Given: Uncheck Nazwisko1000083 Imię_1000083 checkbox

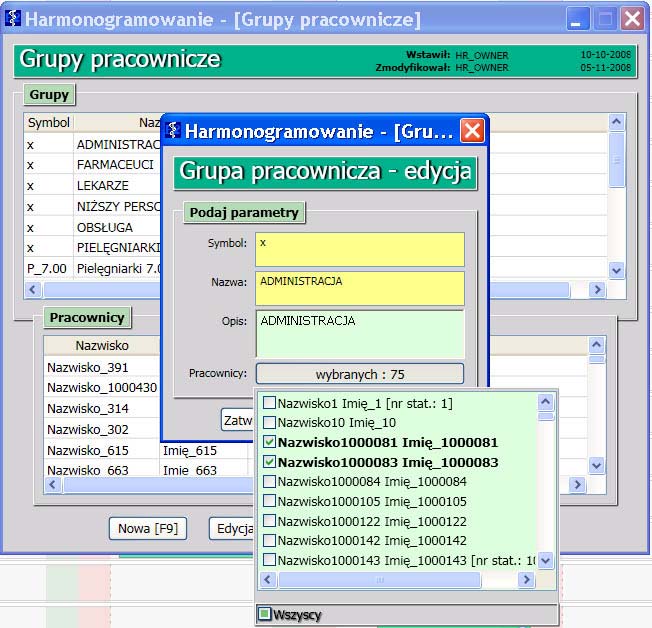Looking at the screenshot, I should tap(269, 462).
